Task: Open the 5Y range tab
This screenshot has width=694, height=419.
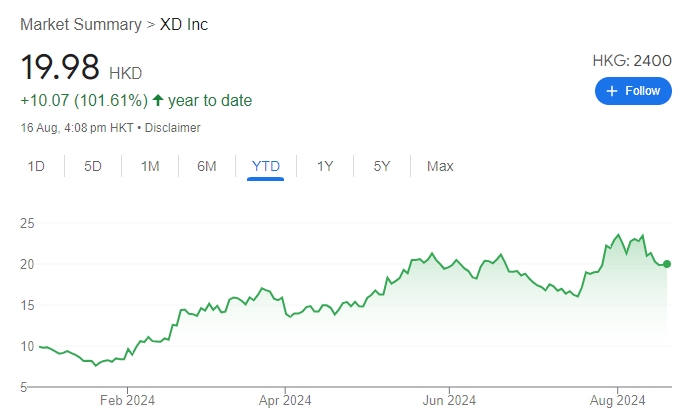Action: (382, 166)
